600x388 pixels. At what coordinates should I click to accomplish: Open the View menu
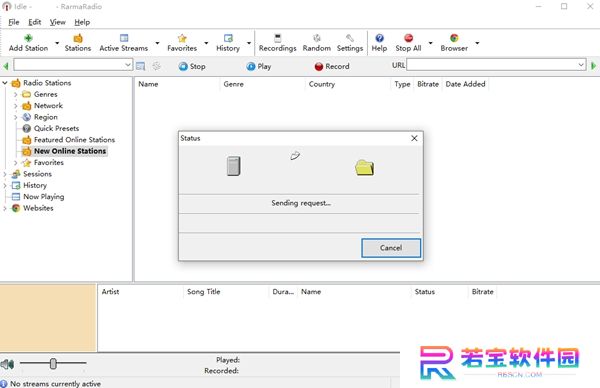[x=57, y=22]
